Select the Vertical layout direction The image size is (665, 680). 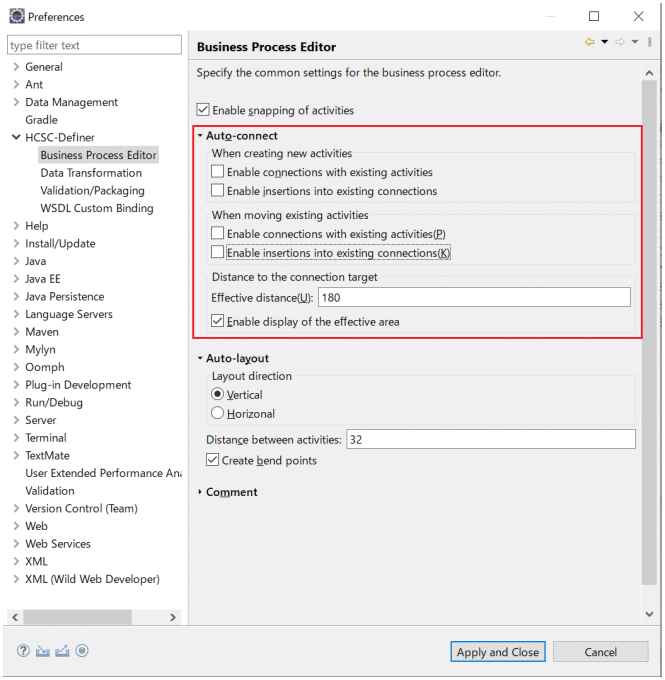pos(217,394)
